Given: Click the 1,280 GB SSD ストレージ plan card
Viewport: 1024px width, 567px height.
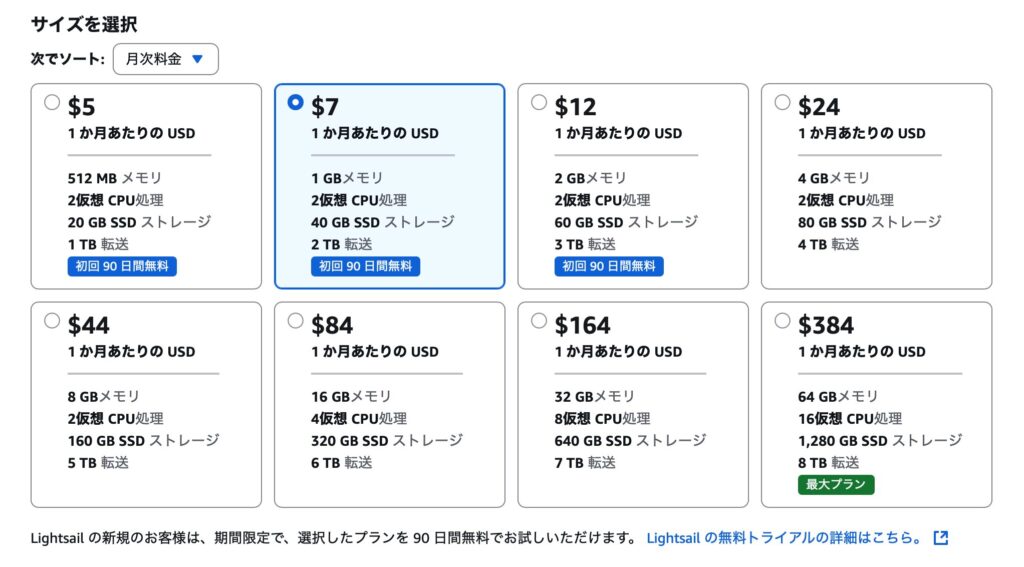Looking at the screenshot, I should [x=876, y=405].
